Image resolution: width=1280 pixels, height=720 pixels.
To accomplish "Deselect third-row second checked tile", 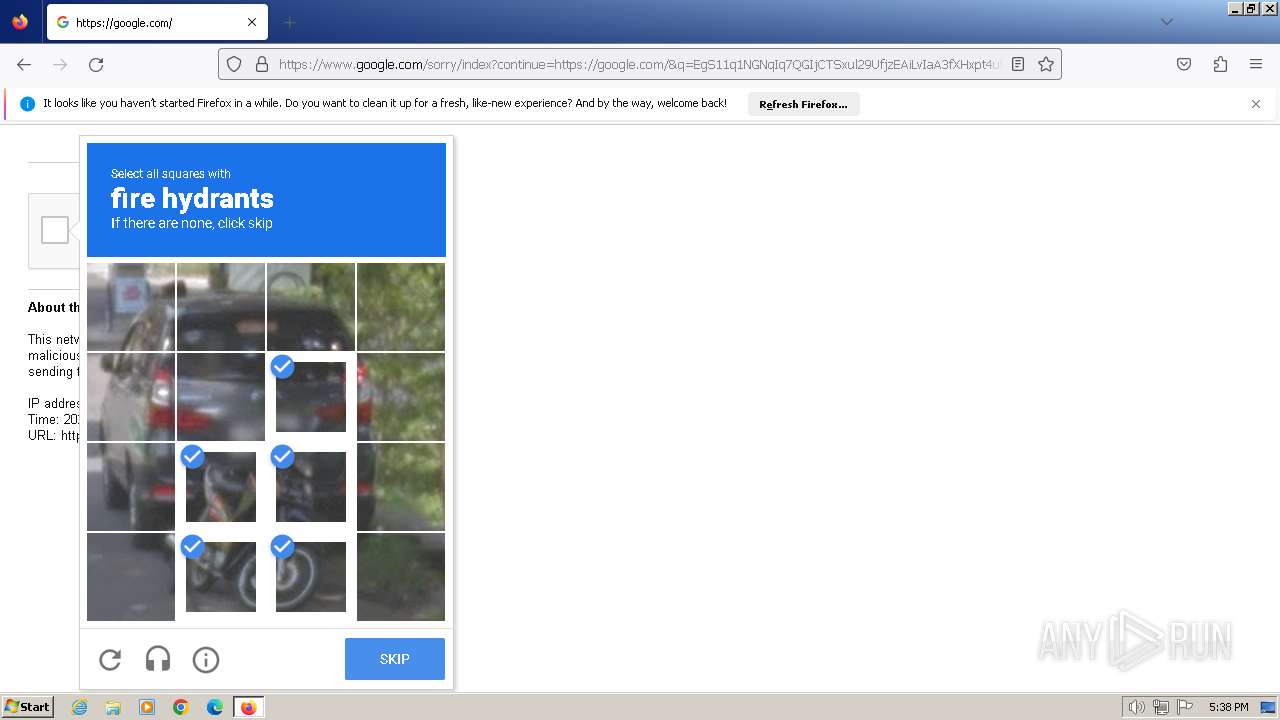I will coord(221,487).
